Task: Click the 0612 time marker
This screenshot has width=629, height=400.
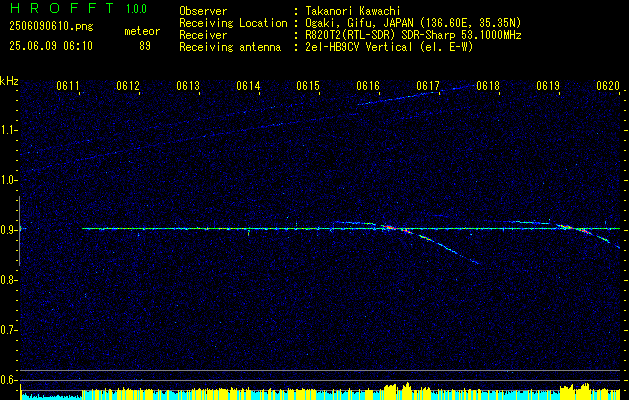Action: click(128, 85)
